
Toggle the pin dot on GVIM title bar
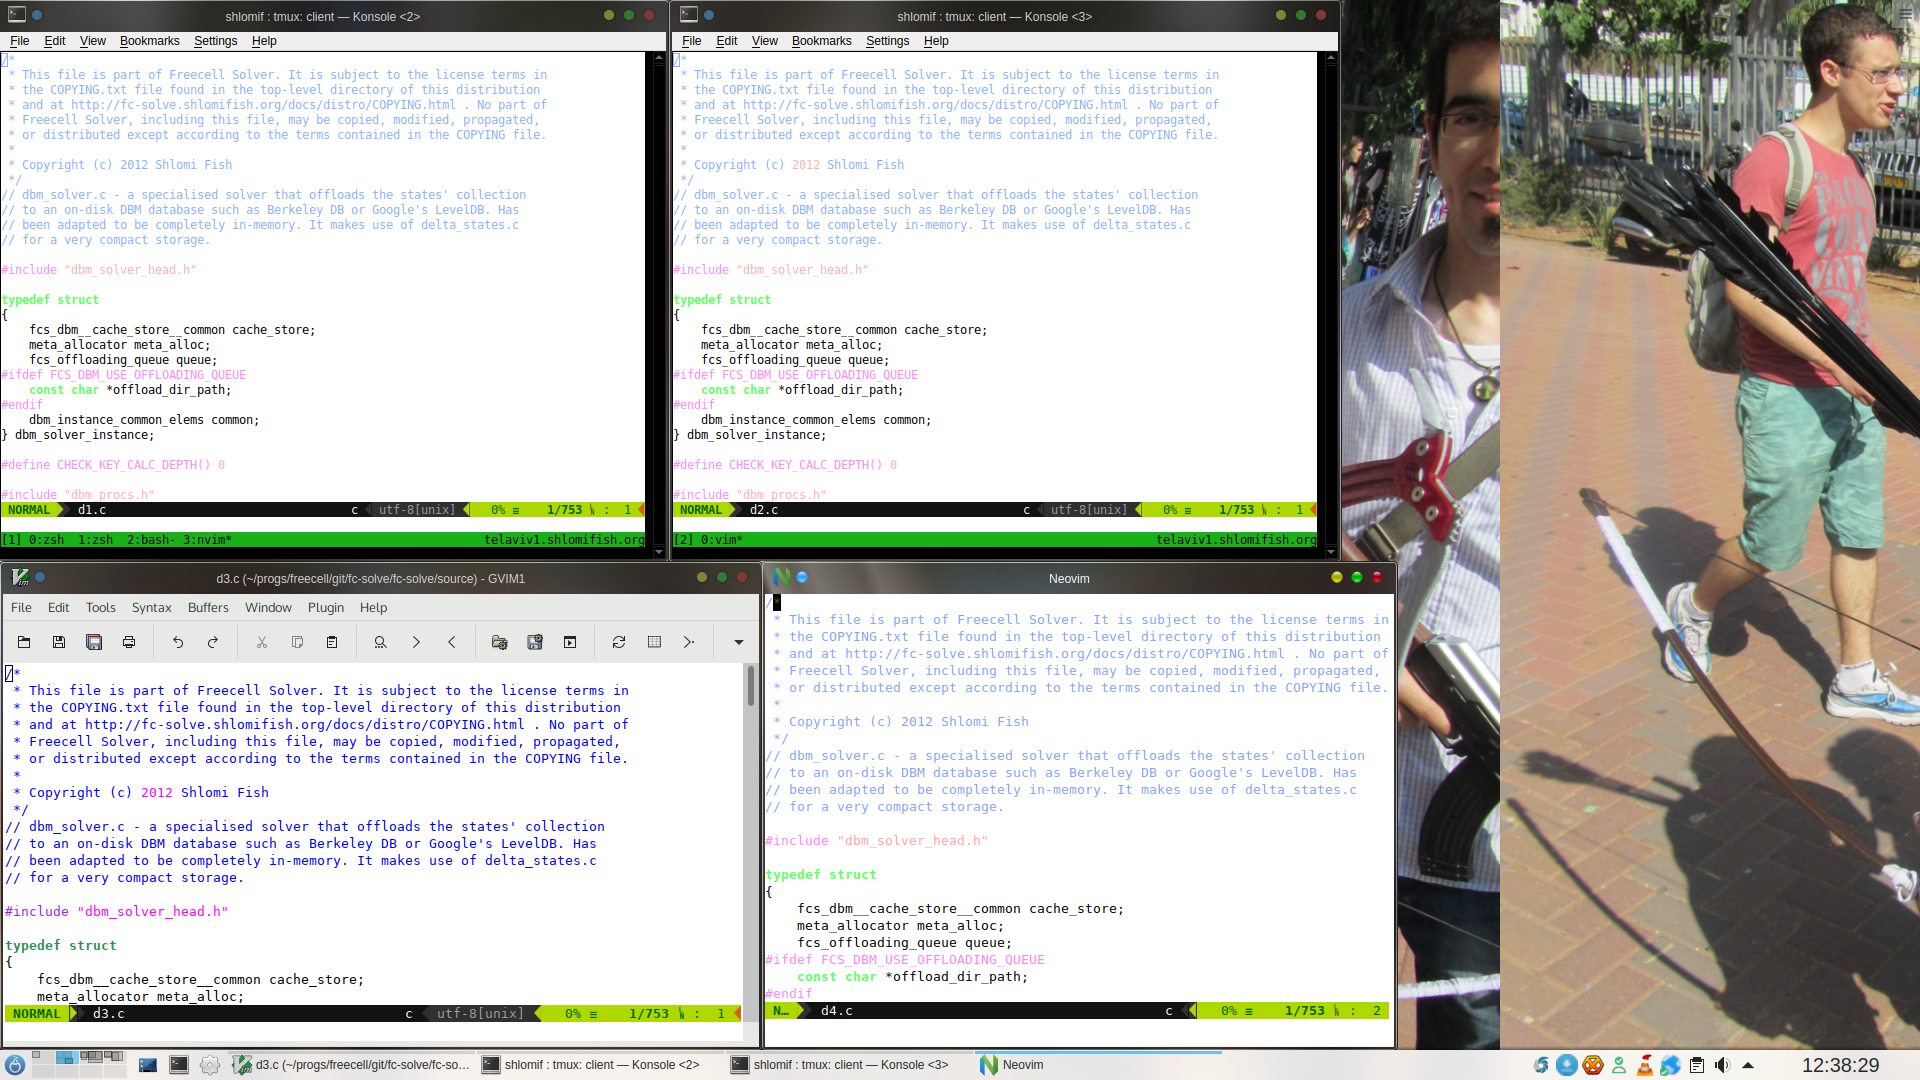[41, 577]
